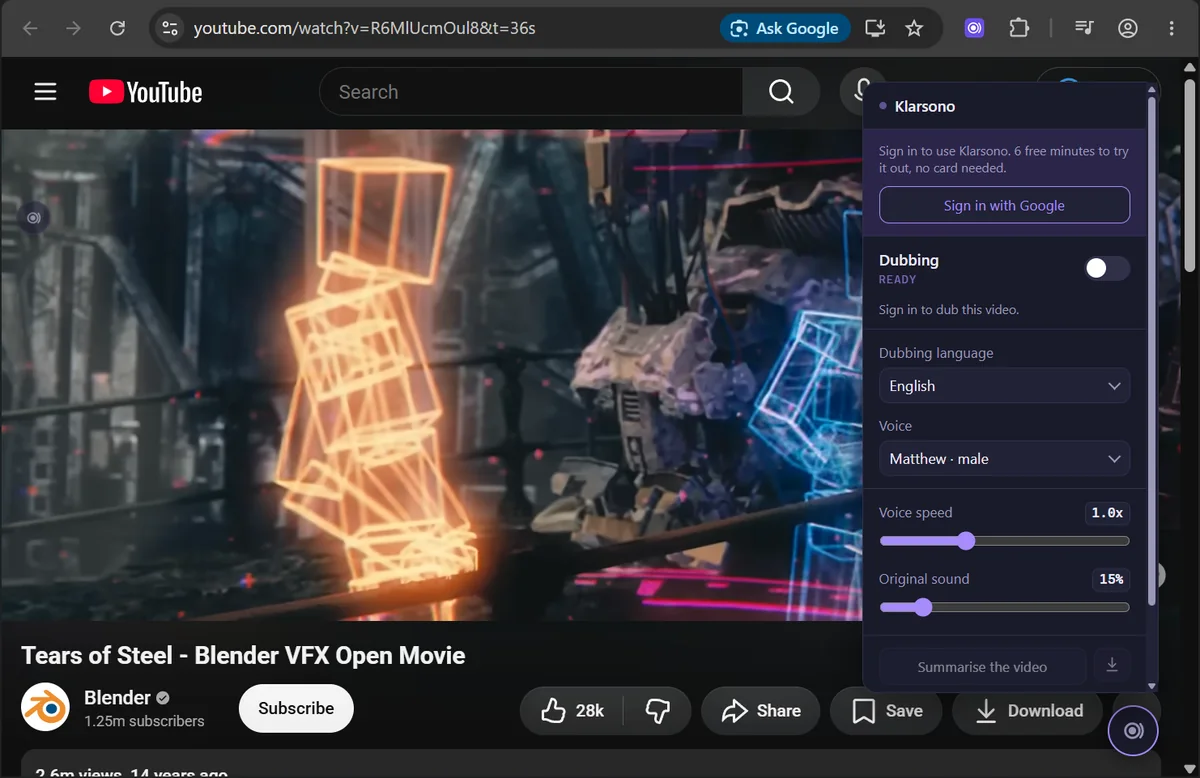Image resolution: width=1200 pixels, height=778 pixels.
Task: Bookmark this page with star icon
Action: [914, 28]
